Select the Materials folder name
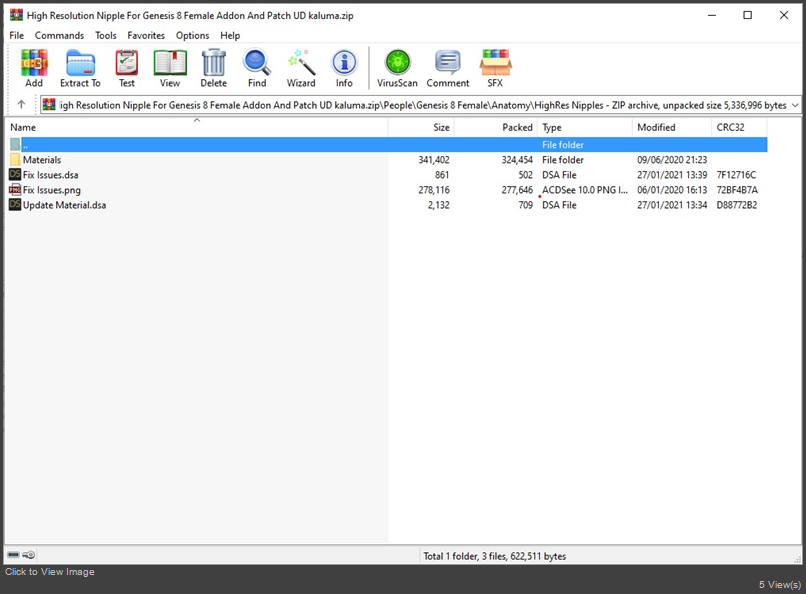Image resolution: width=806 pixels, height=594 pixels. (42, 160)
